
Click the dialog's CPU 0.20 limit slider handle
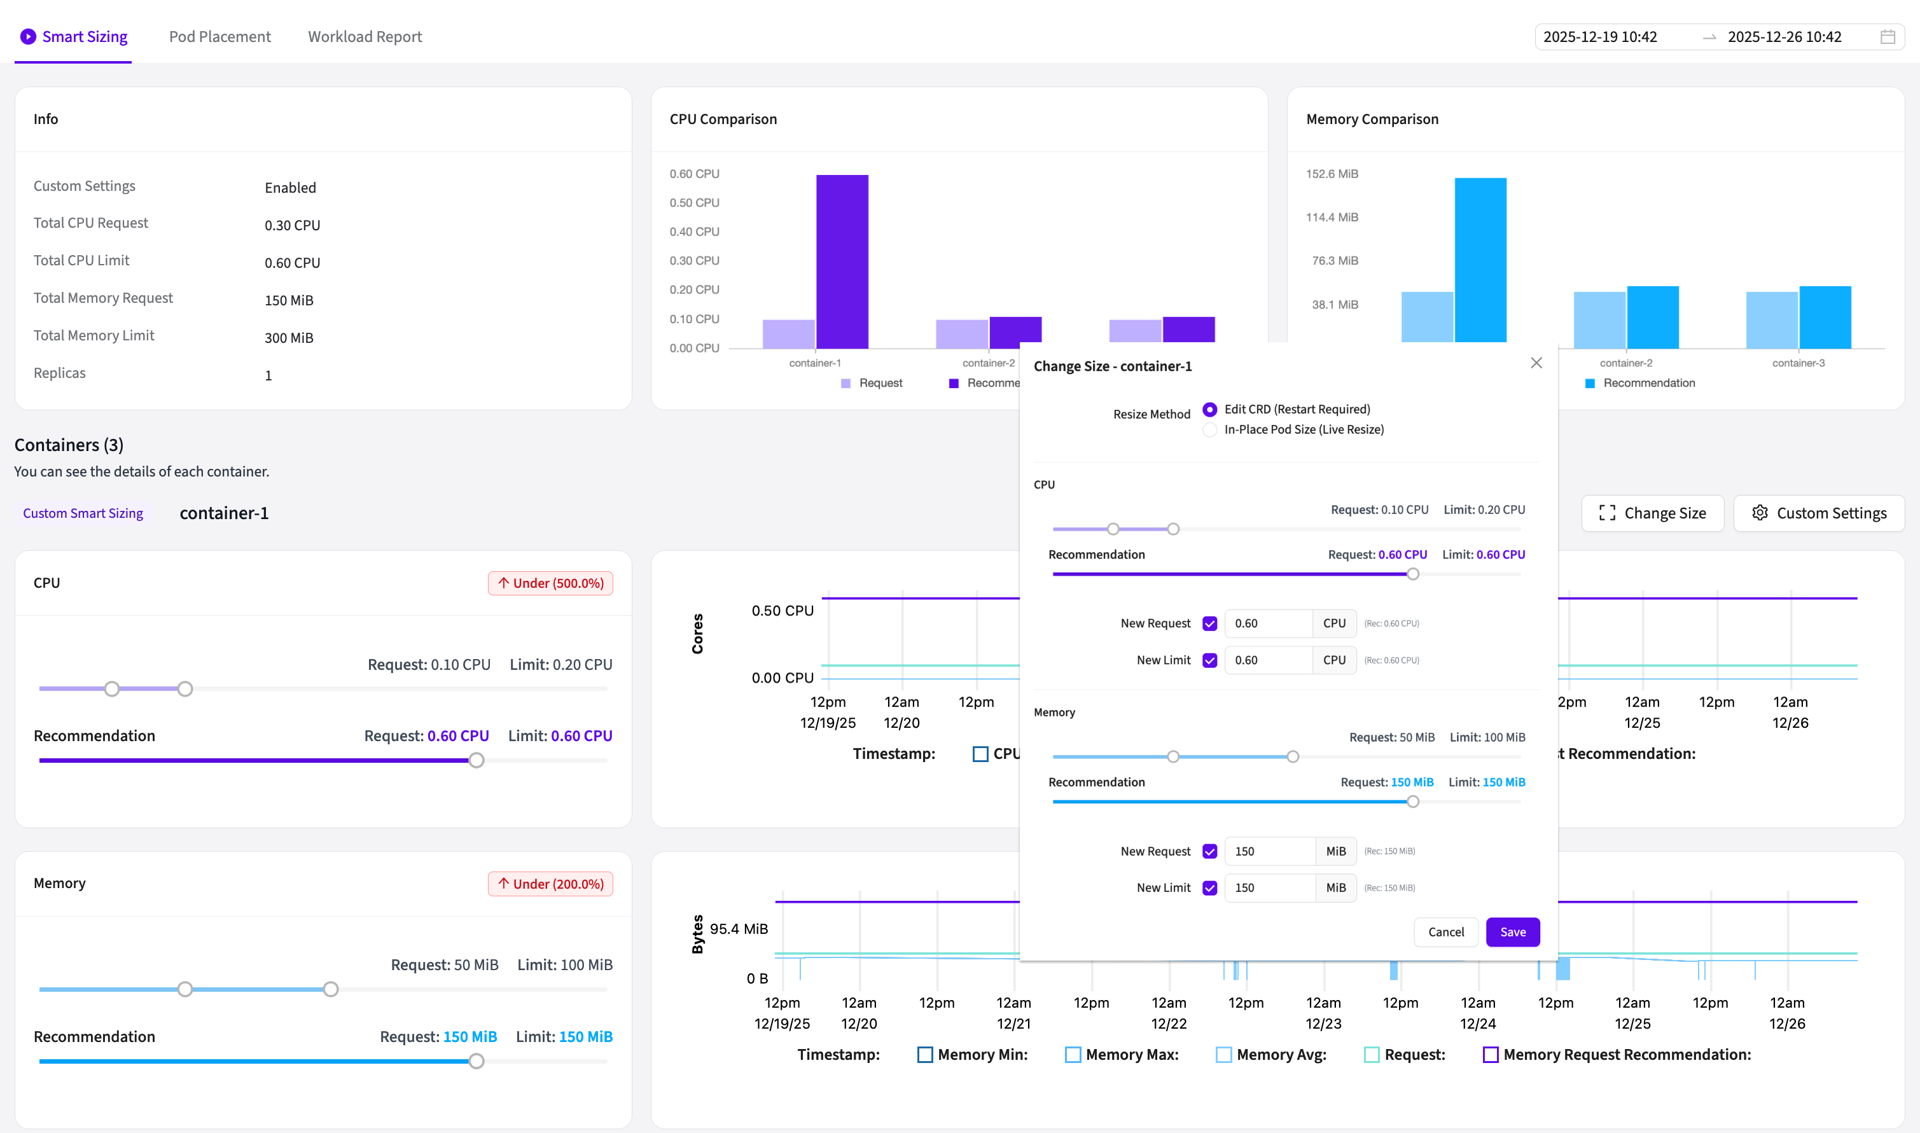(1173, 529)
